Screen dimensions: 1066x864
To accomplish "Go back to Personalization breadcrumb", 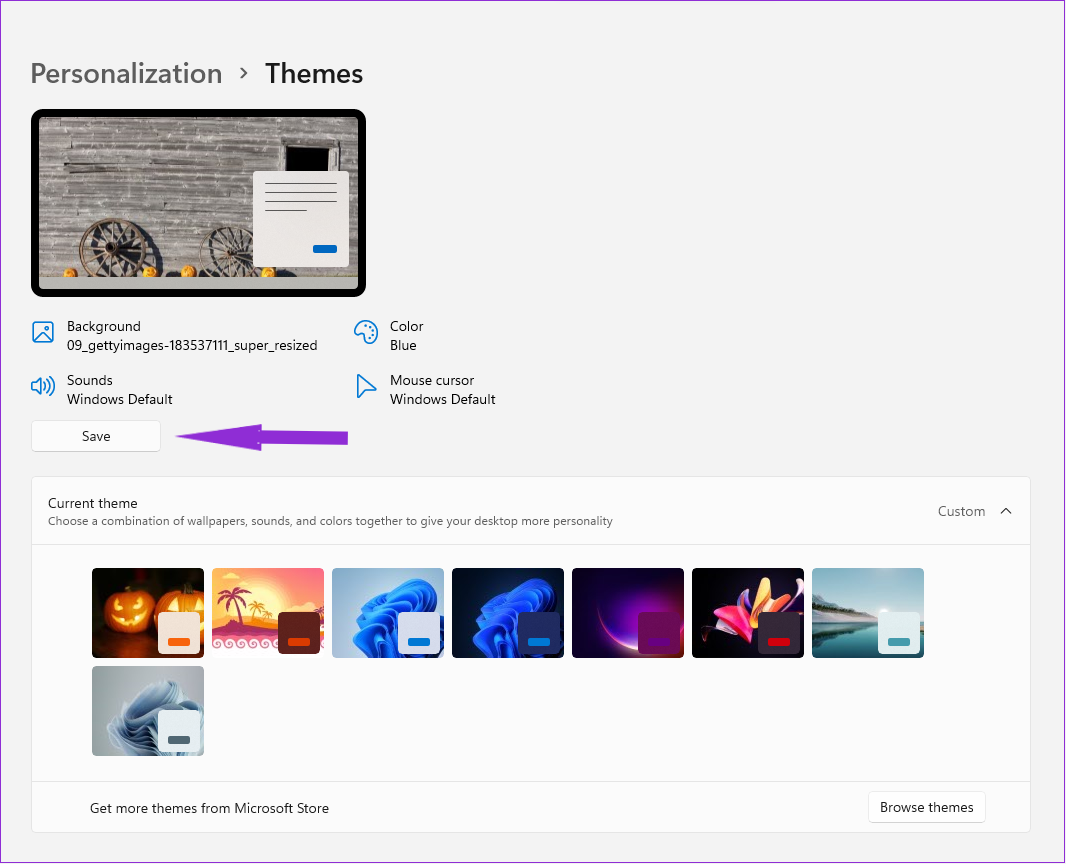I will [x=126, y=73].
